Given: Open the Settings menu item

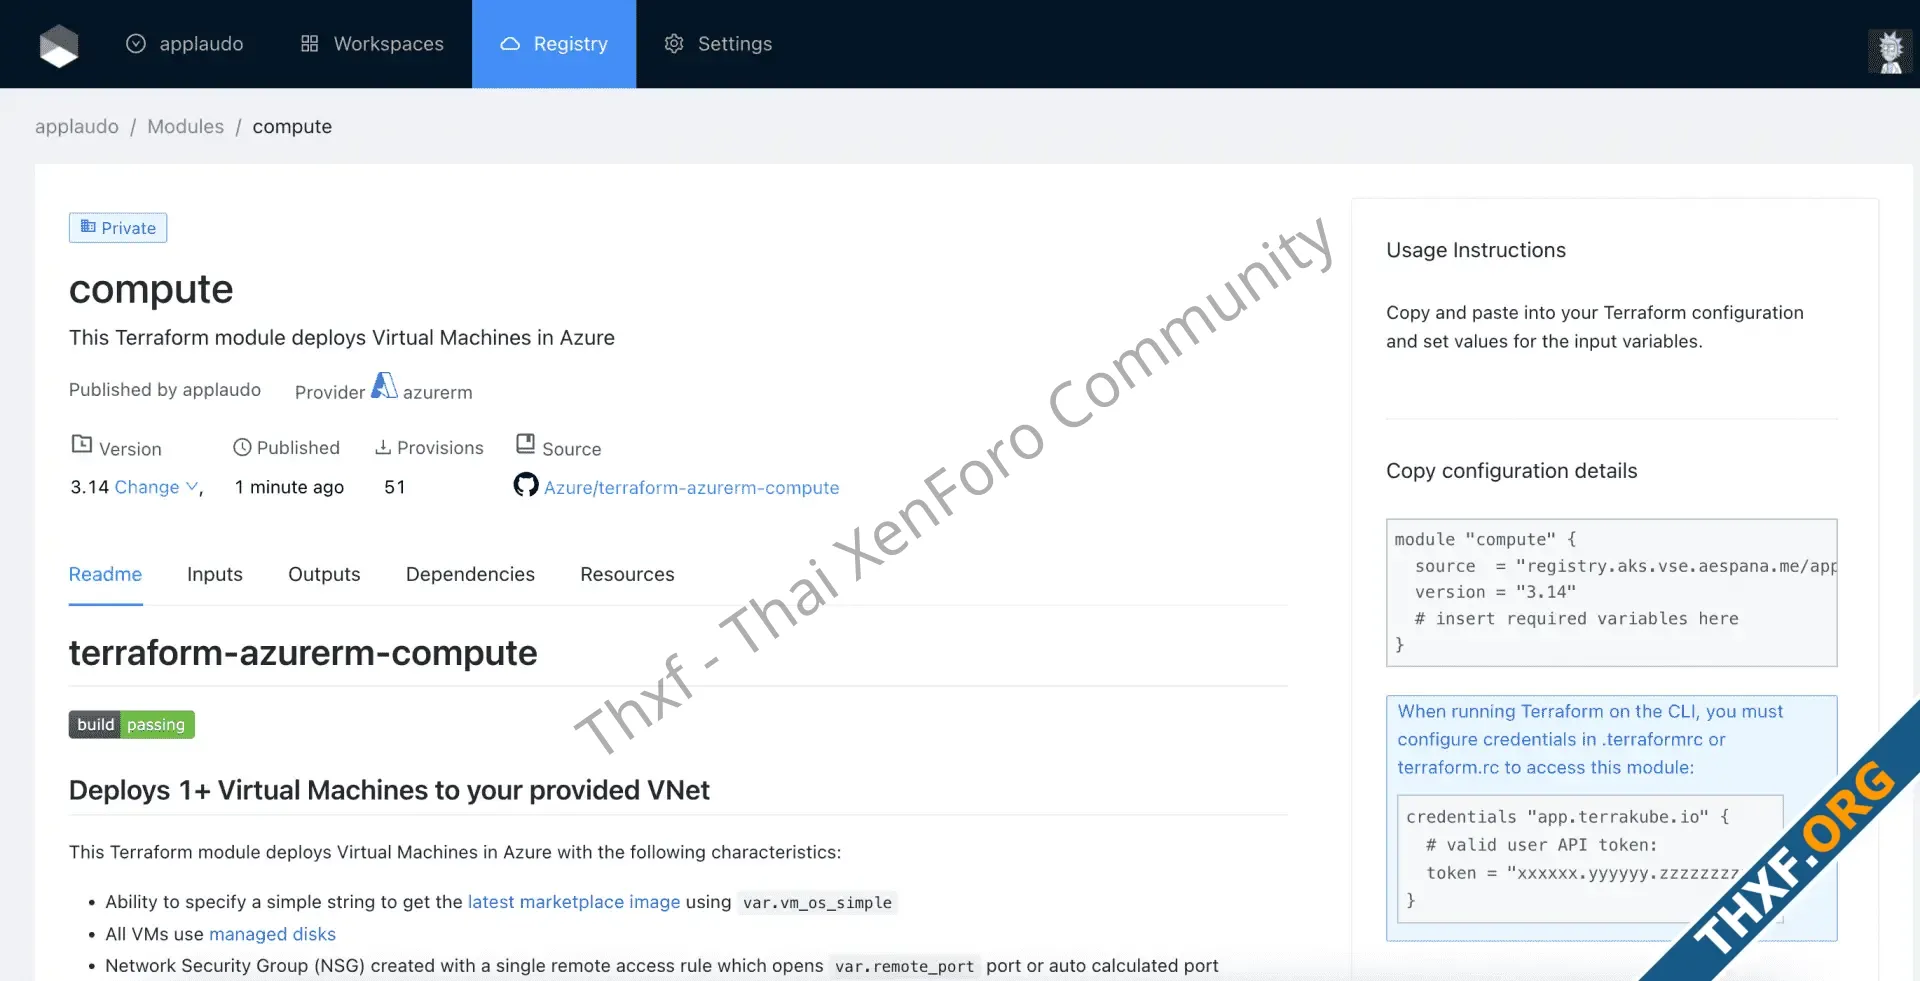Looking at the screenshot, I should tap(718, 44).
